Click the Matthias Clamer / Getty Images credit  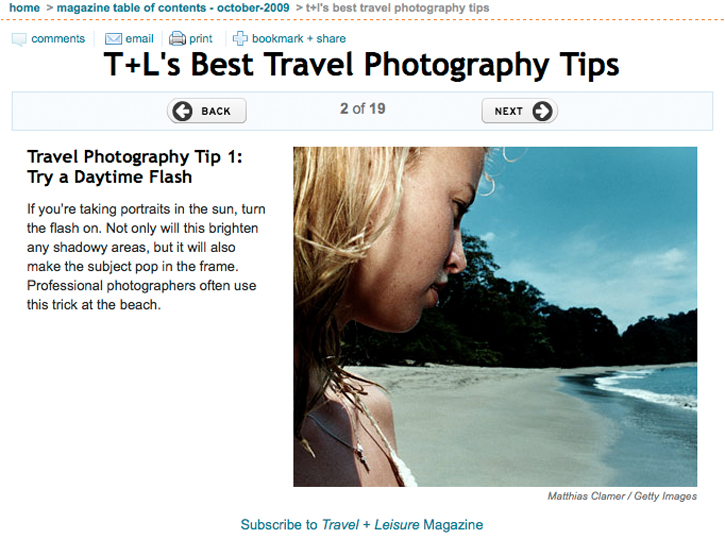point(622,496)
